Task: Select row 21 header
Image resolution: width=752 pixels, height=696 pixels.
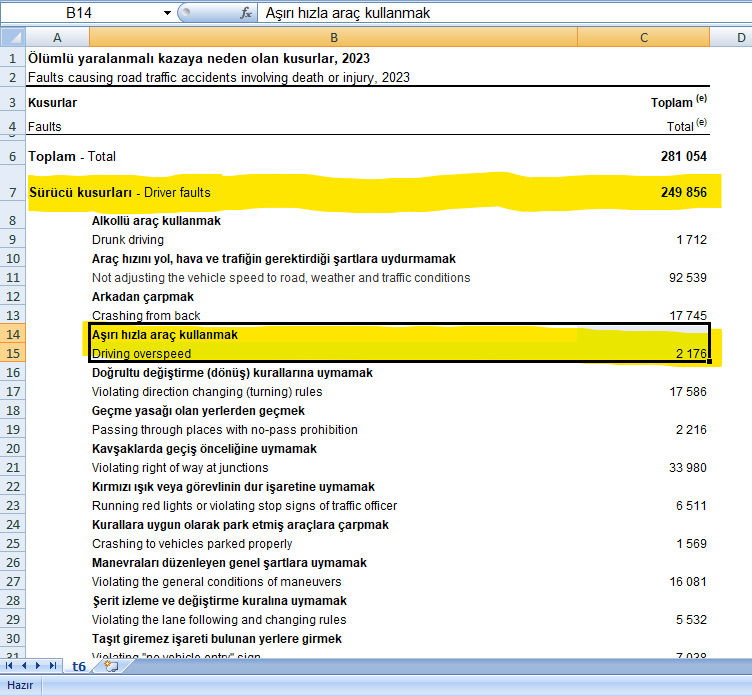Action: pos(13,468)
